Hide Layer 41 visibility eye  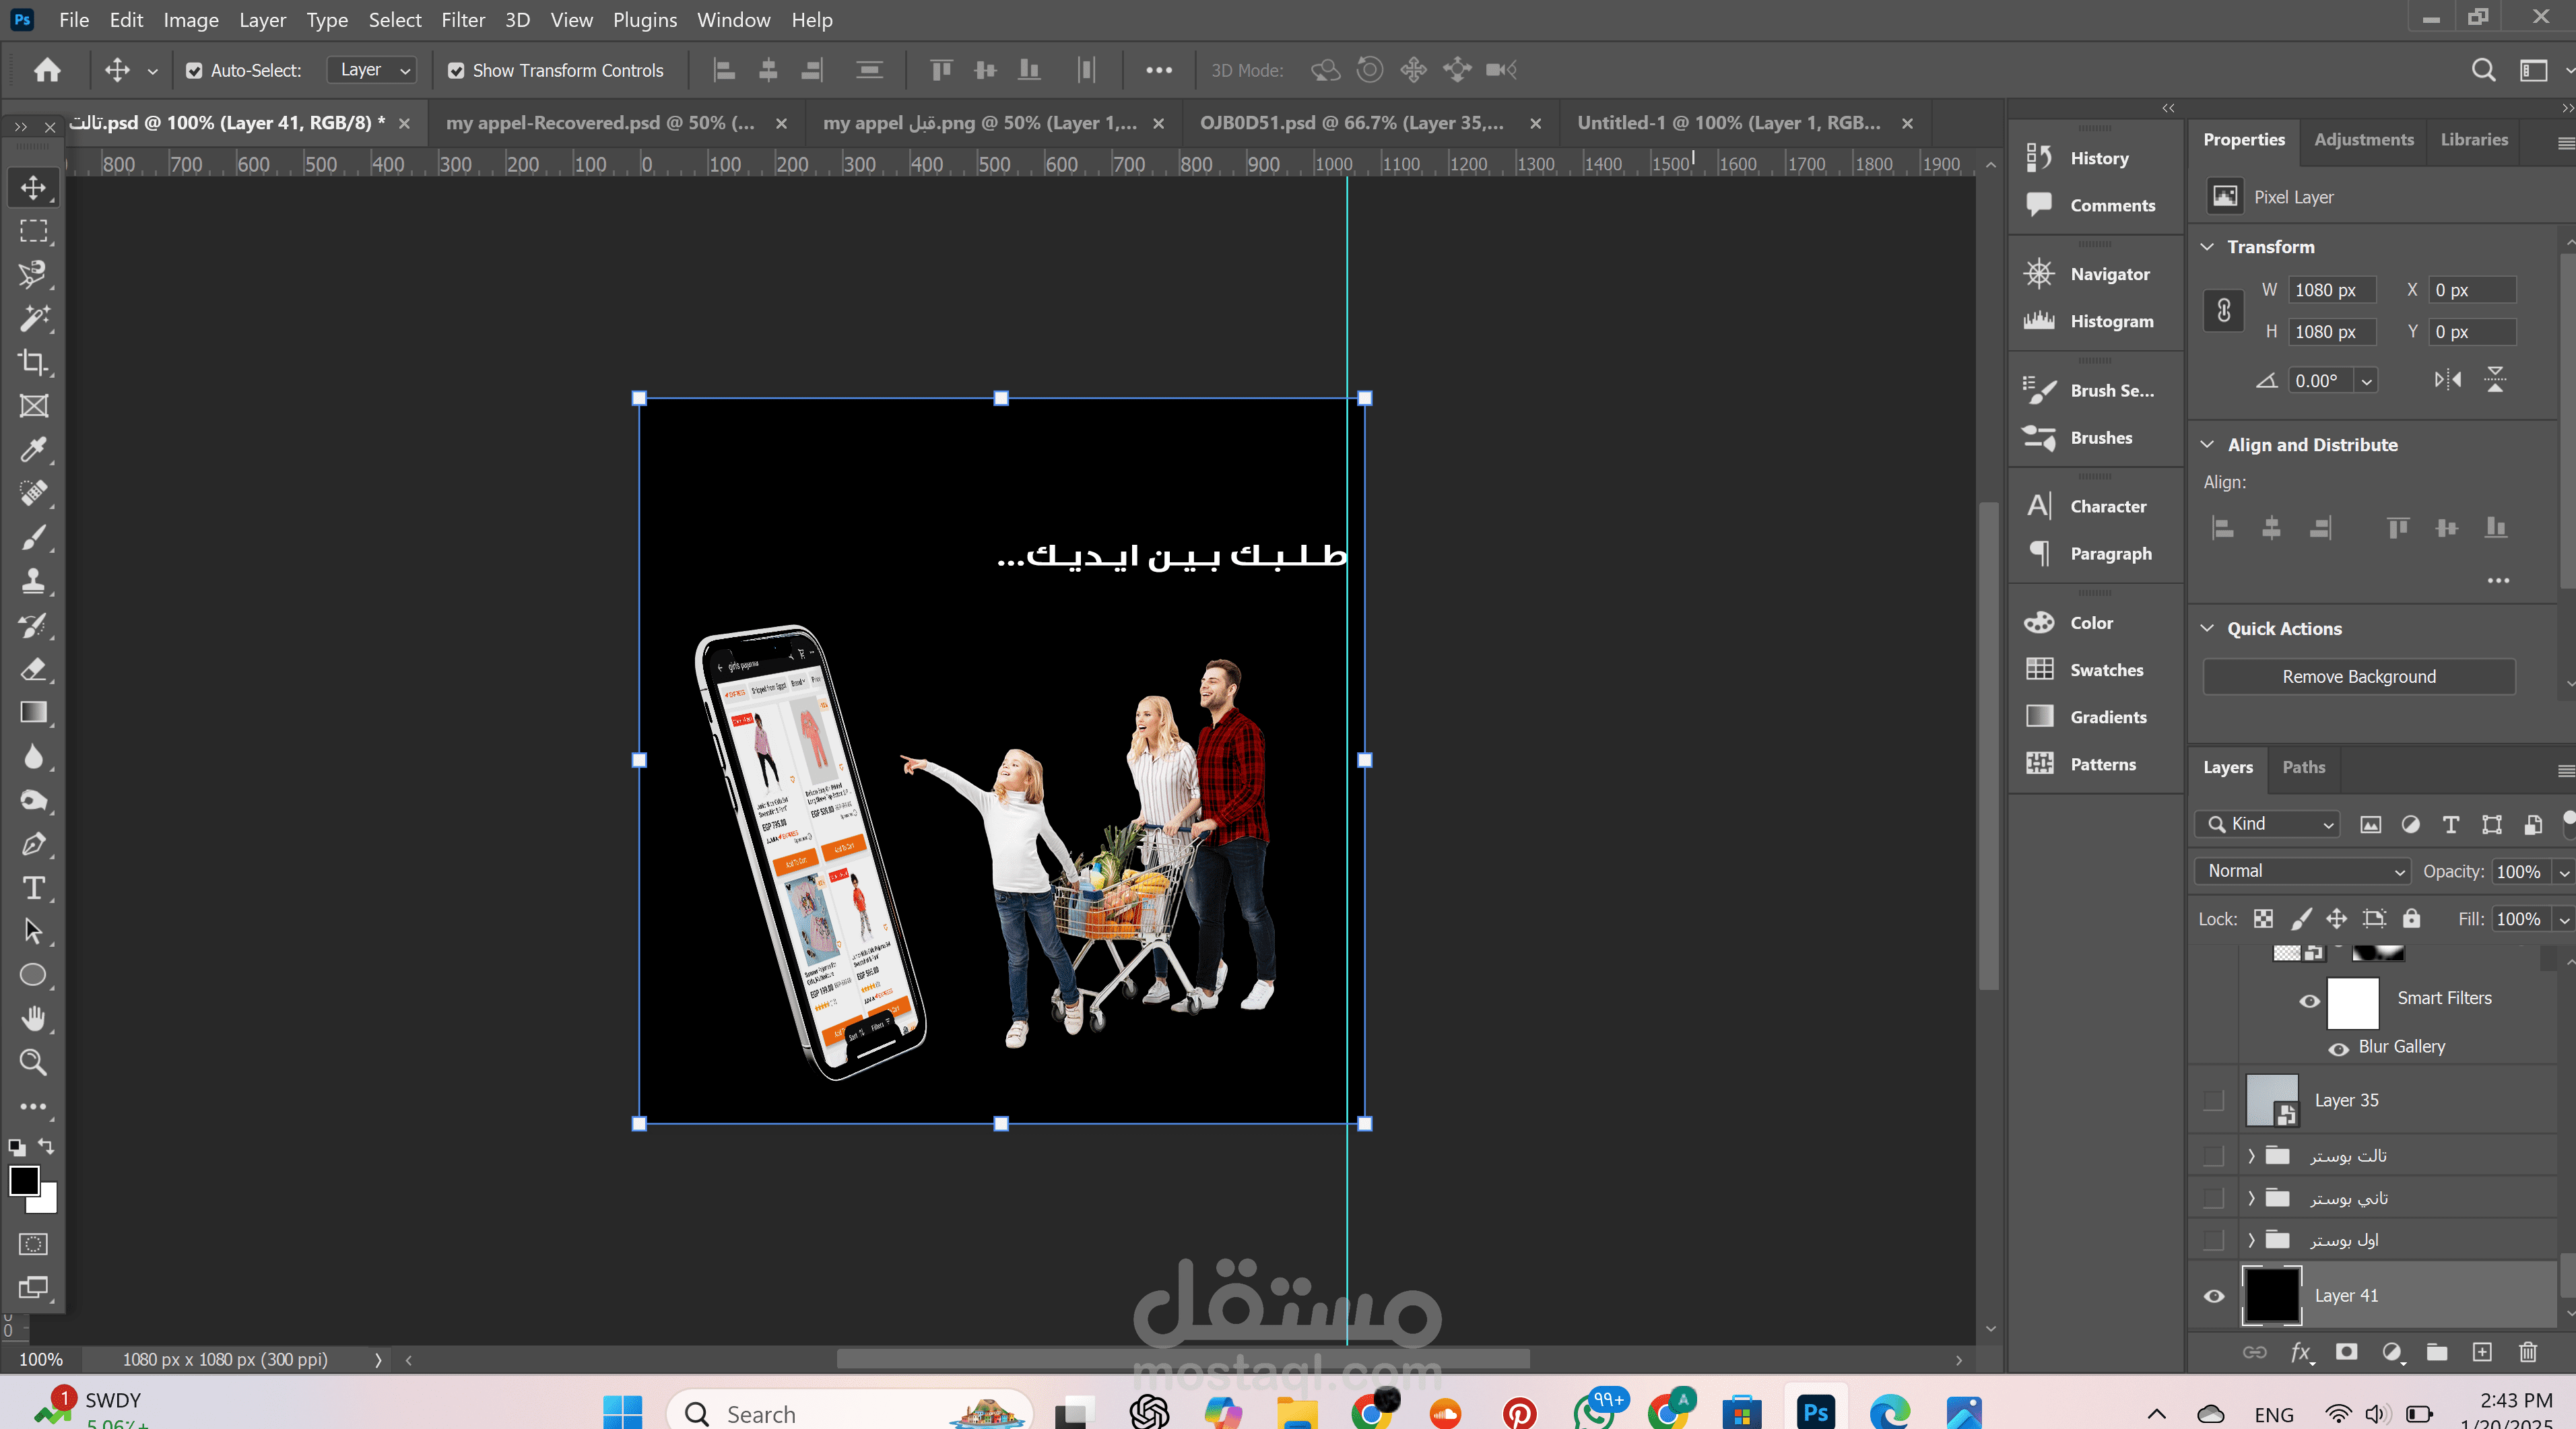(2214, 1296)
